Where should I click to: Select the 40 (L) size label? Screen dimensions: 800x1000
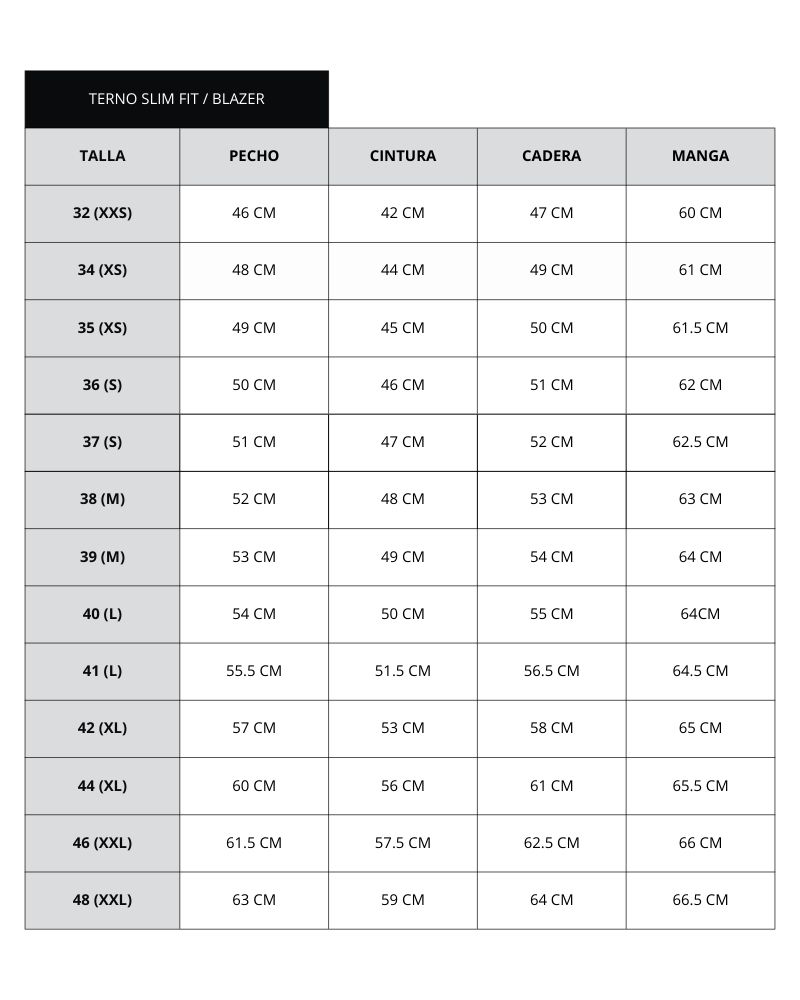[x=102, y=614]
